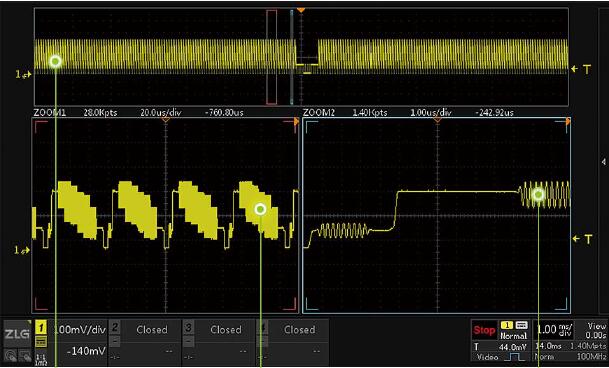Click the channel 1 coupling icon
Image resolution: width=609 pixels, height=368 pixels.
(41, 342)
